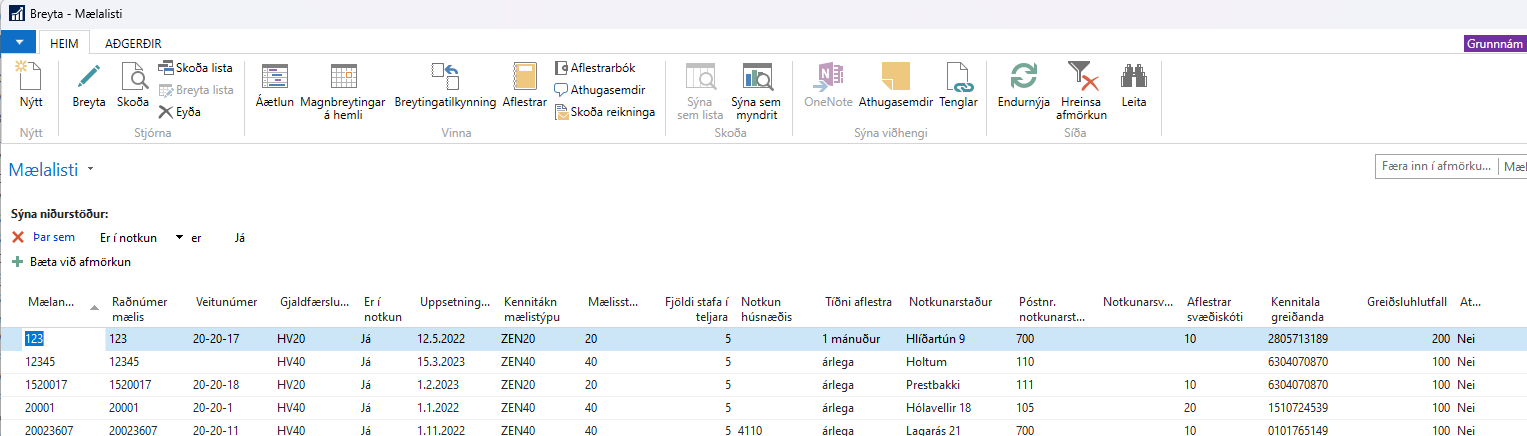The image size is (1527, 436).
Task: Remove filter with the red X
Action: coord(17,238)
